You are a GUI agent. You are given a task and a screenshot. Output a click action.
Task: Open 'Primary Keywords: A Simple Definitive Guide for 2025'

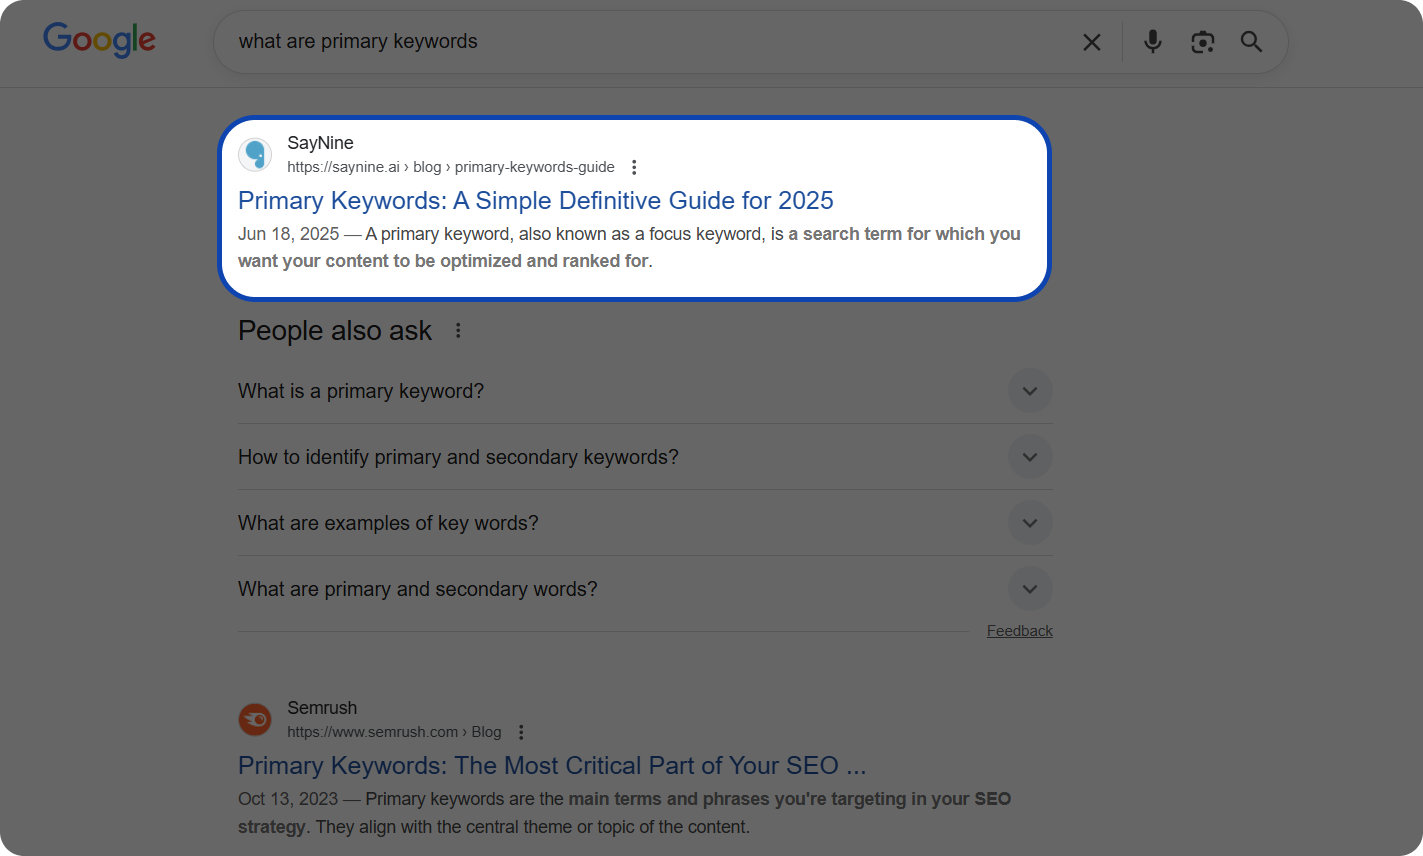click(535, 200)
